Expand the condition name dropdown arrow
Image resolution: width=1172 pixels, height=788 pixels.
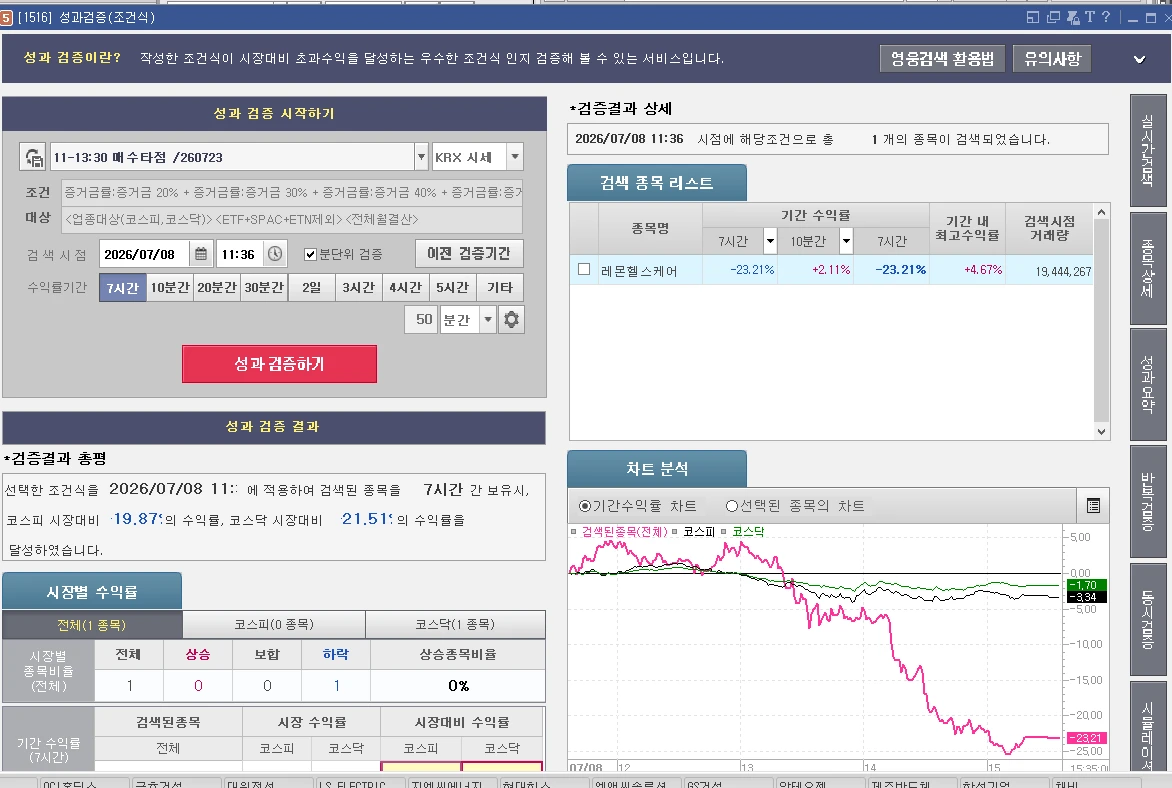coord(421,157)
